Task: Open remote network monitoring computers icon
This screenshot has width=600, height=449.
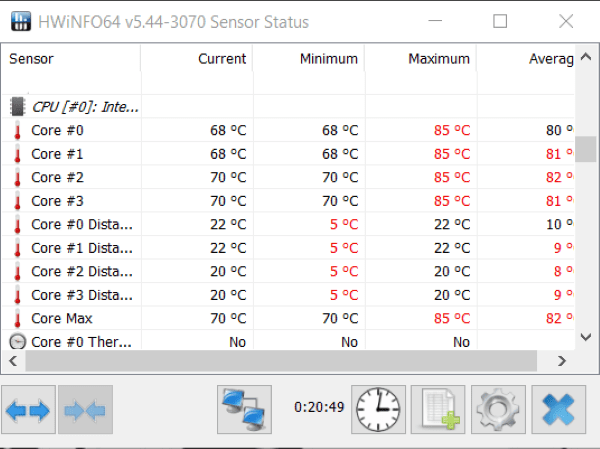Action: (x=244, y=410)
